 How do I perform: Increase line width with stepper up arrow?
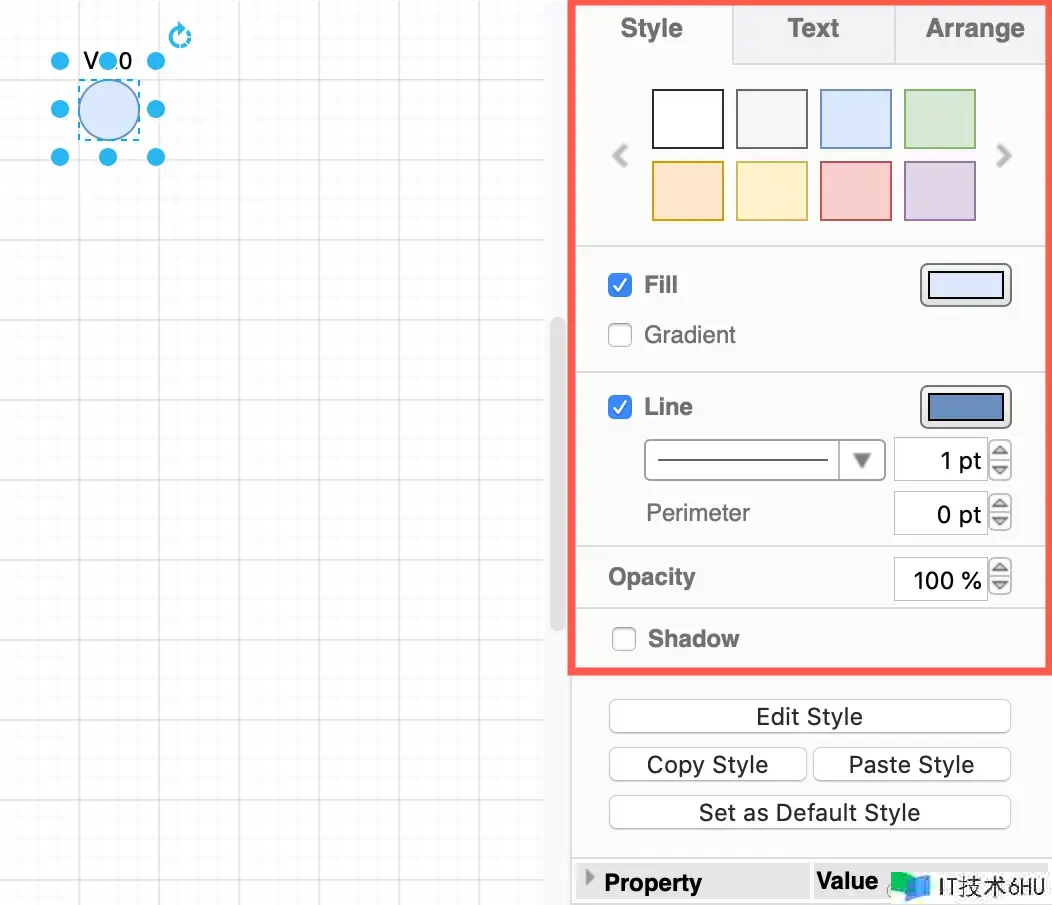coord(1000,452)
